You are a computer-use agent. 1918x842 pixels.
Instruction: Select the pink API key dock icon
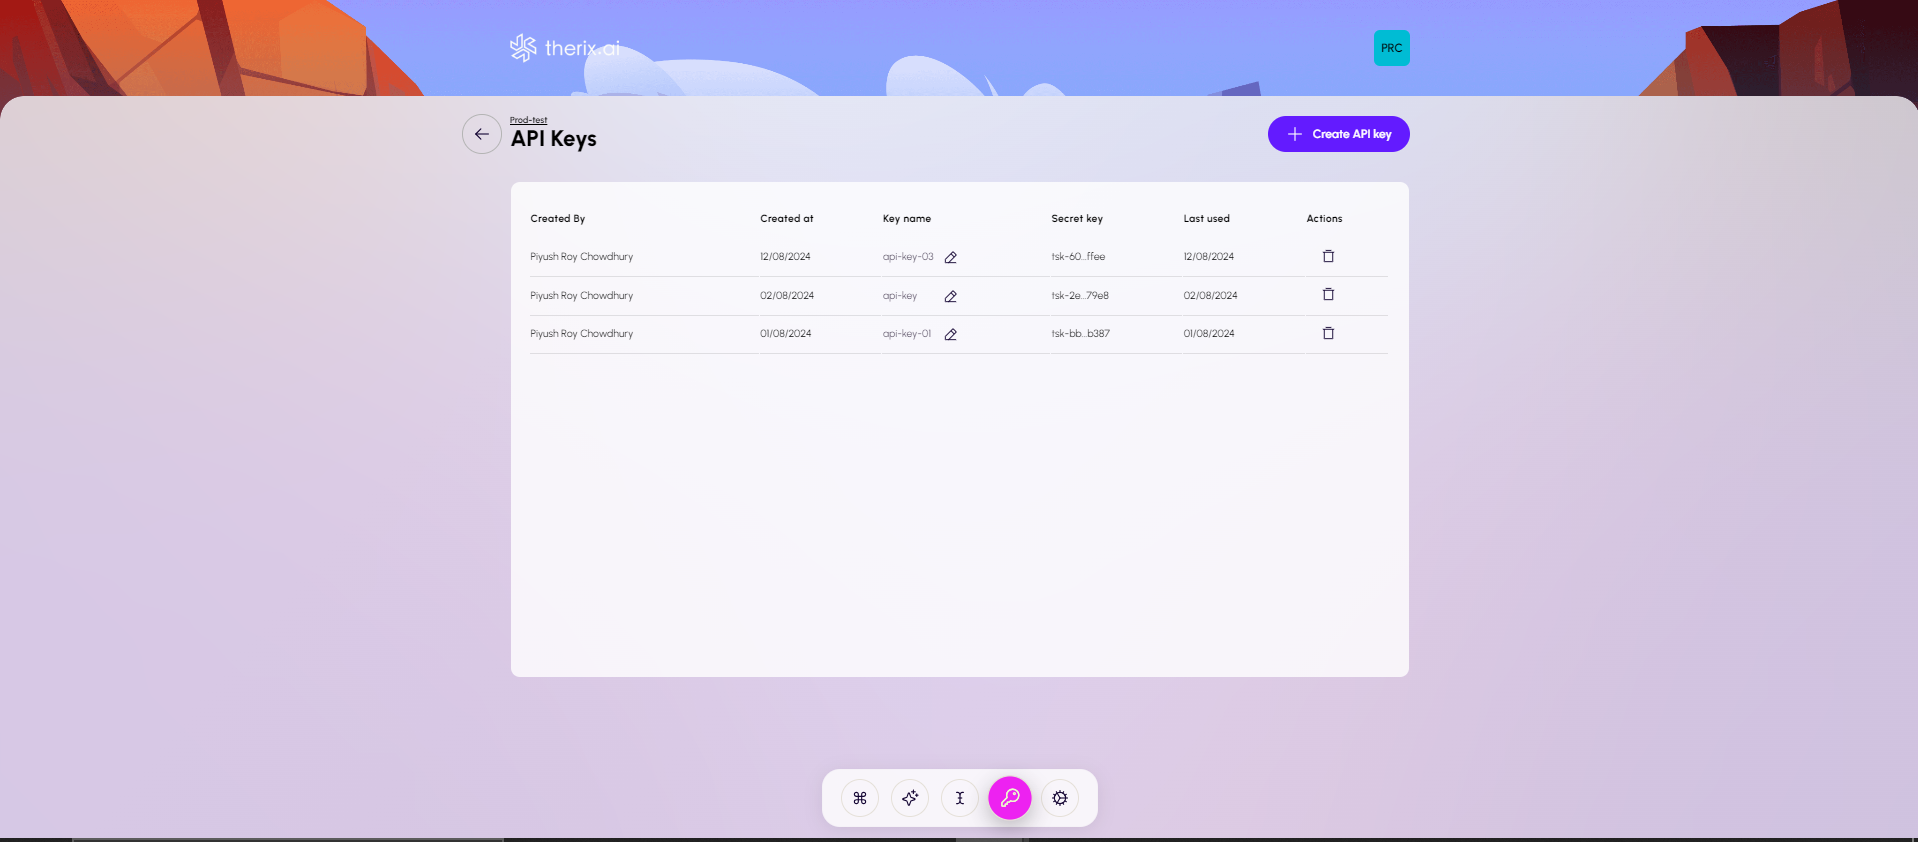pyautogui.click(x=1010, y=798)
